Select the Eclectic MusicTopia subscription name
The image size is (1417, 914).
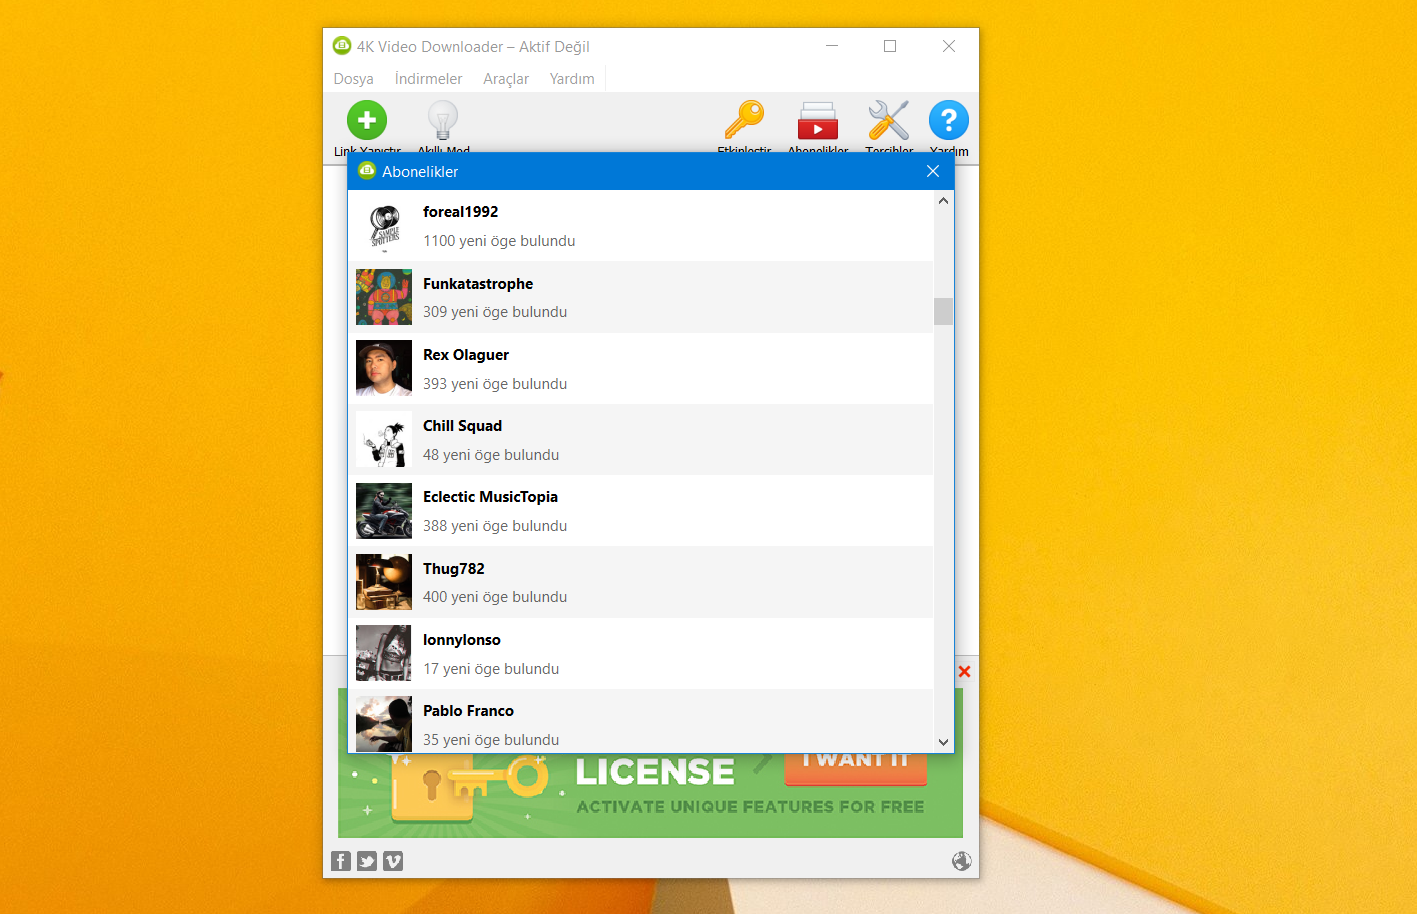(x=490, y=497)
